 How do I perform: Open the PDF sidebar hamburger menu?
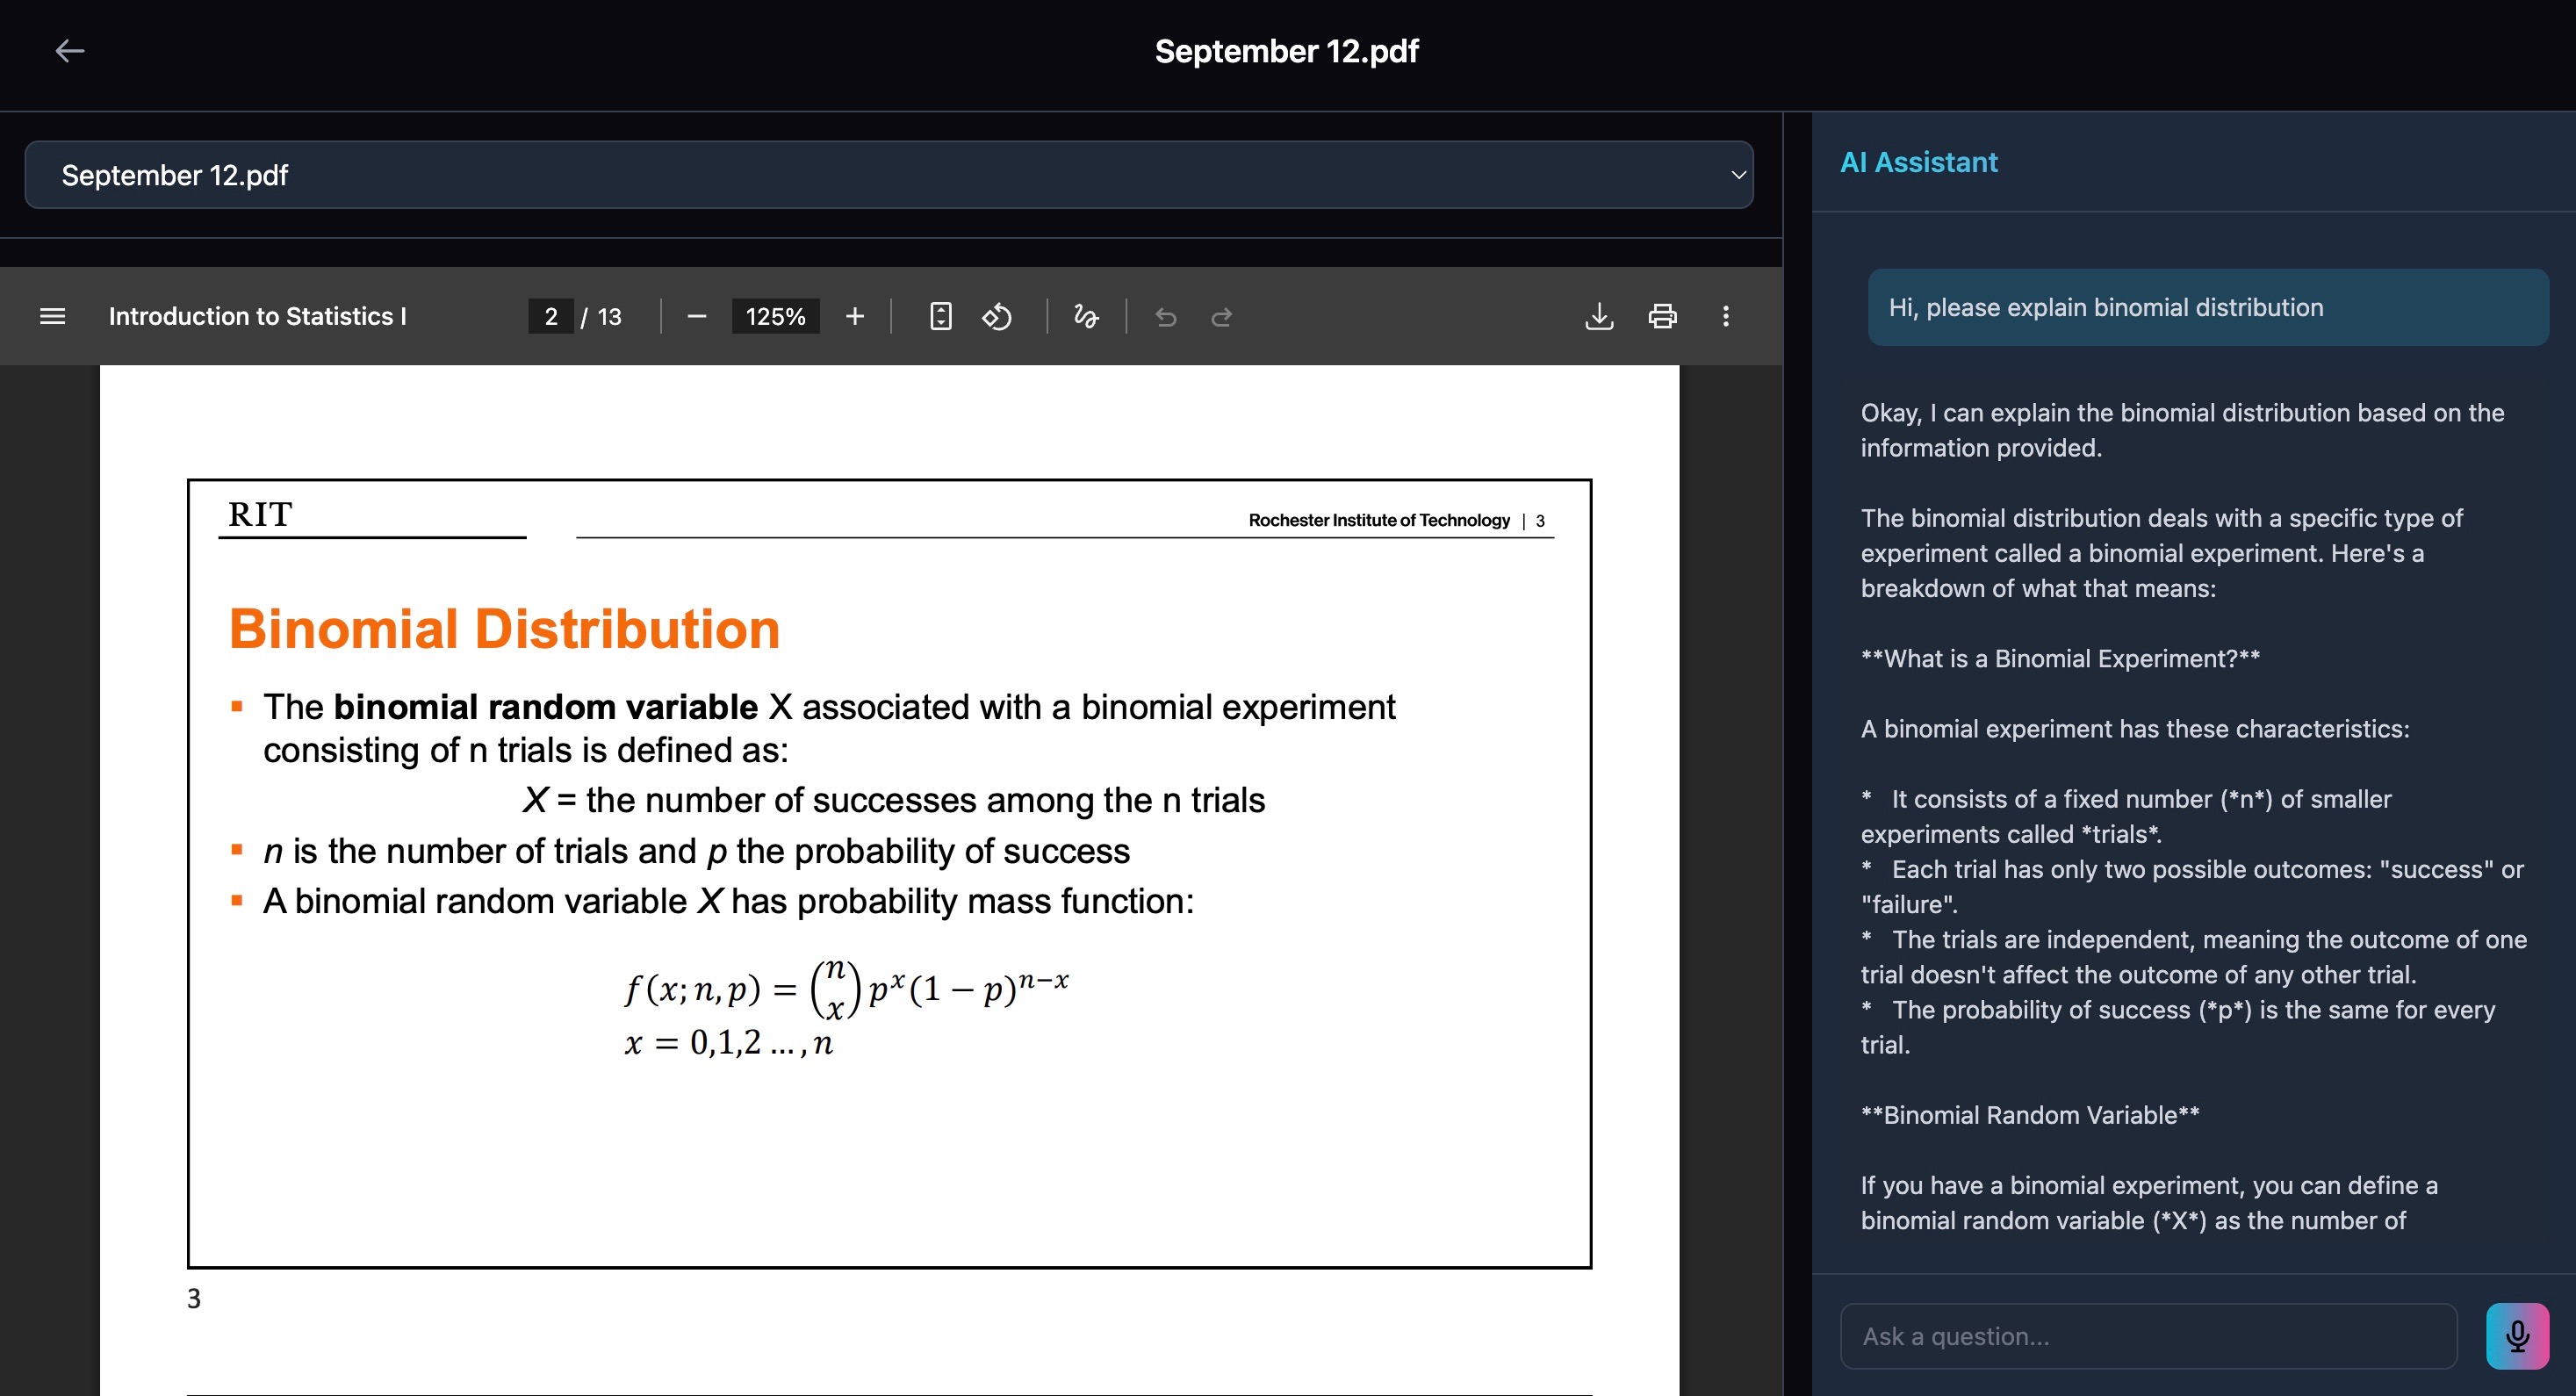[x=52, y=317]
